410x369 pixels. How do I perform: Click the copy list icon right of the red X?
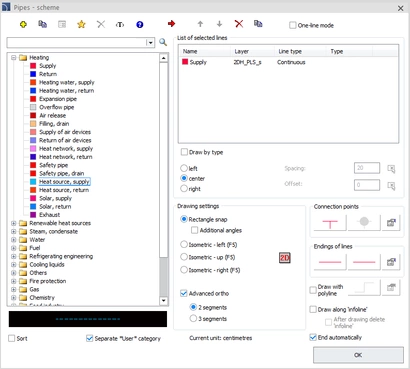pos(258,24)
